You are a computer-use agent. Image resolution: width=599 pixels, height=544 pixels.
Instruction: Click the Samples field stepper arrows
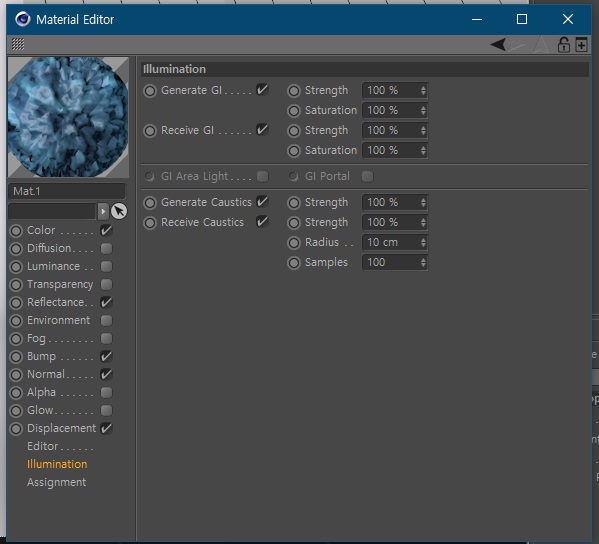(423, 262)
